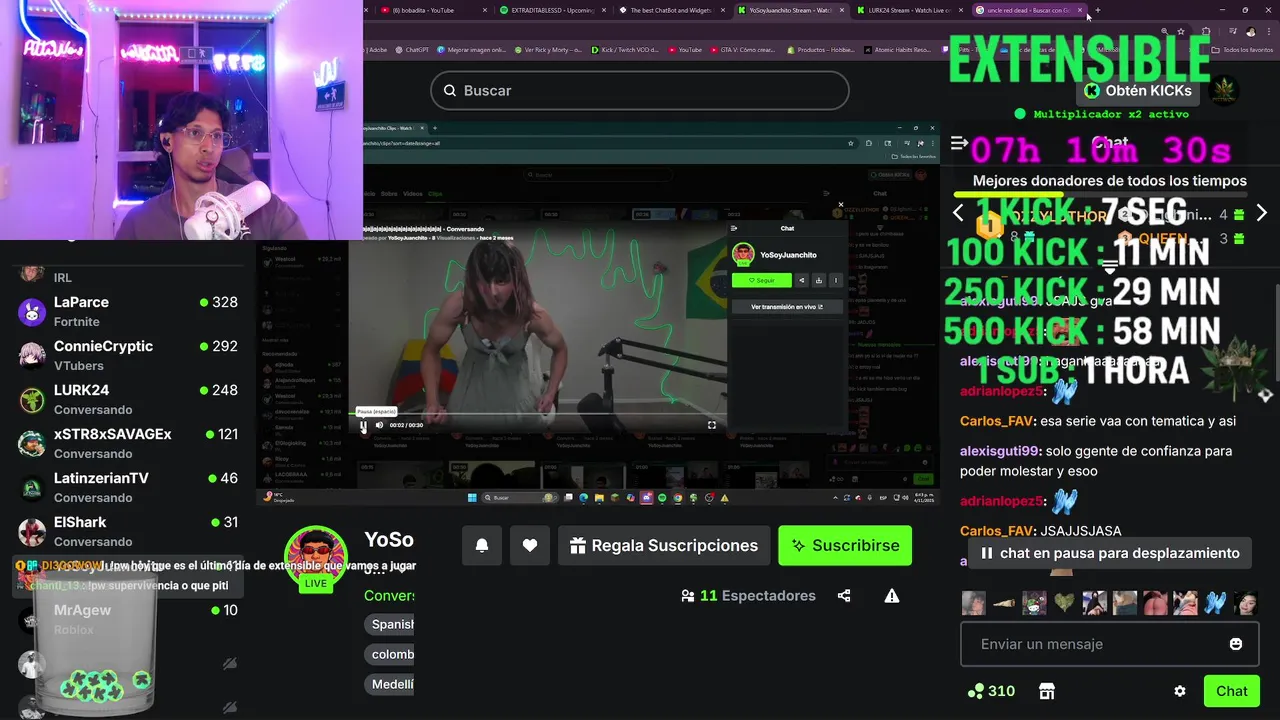Open the YoSoyJuanchito LIVE avatar
Viewport: 1280px width, 720px height.
(x=316, y=557)
